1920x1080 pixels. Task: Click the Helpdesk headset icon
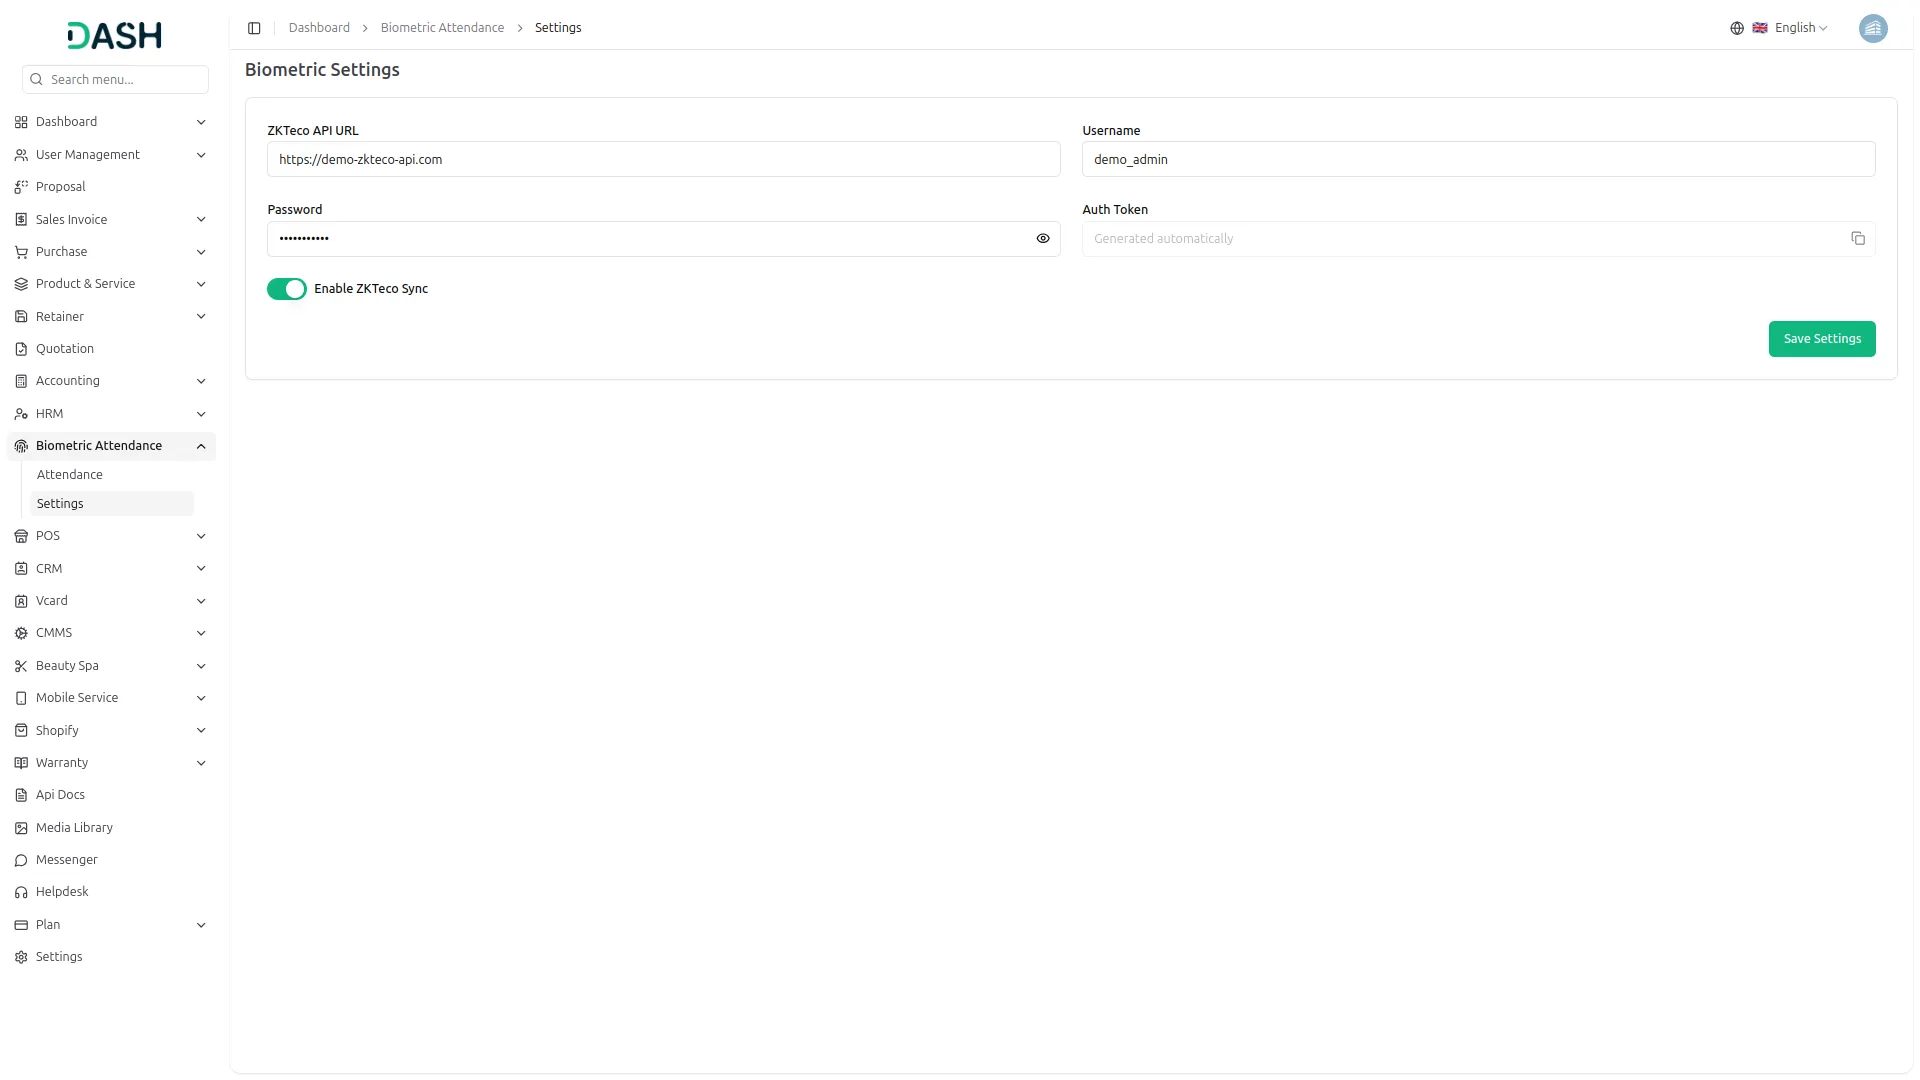(21, 892)
